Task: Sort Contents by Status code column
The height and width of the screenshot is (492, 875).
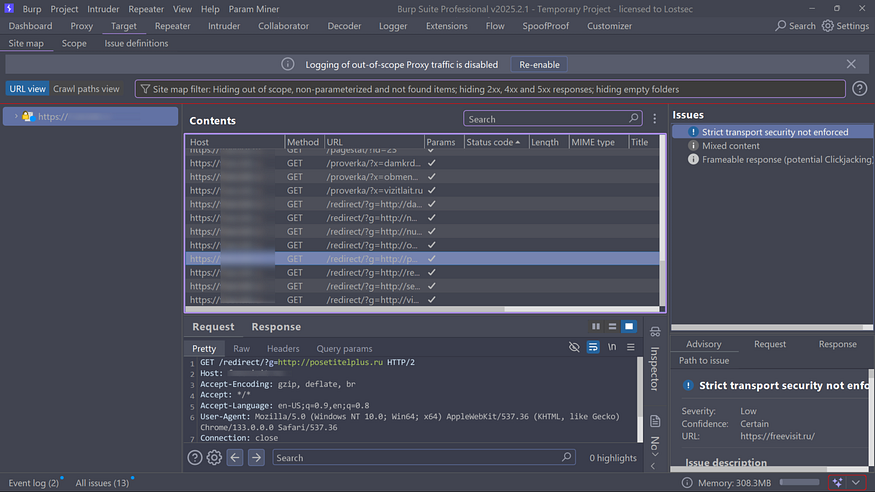Action: tap(493, 142)
